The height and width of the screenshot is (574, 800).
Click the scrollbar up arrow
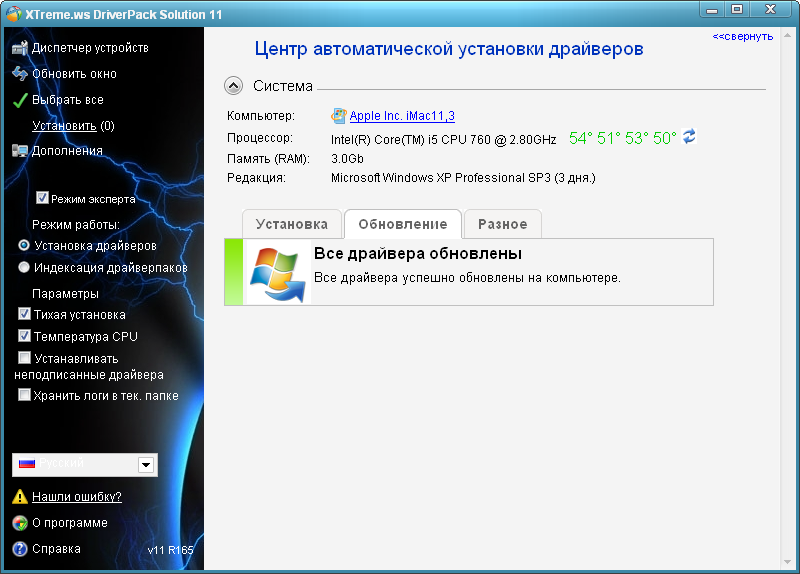[x=787, y=36]
